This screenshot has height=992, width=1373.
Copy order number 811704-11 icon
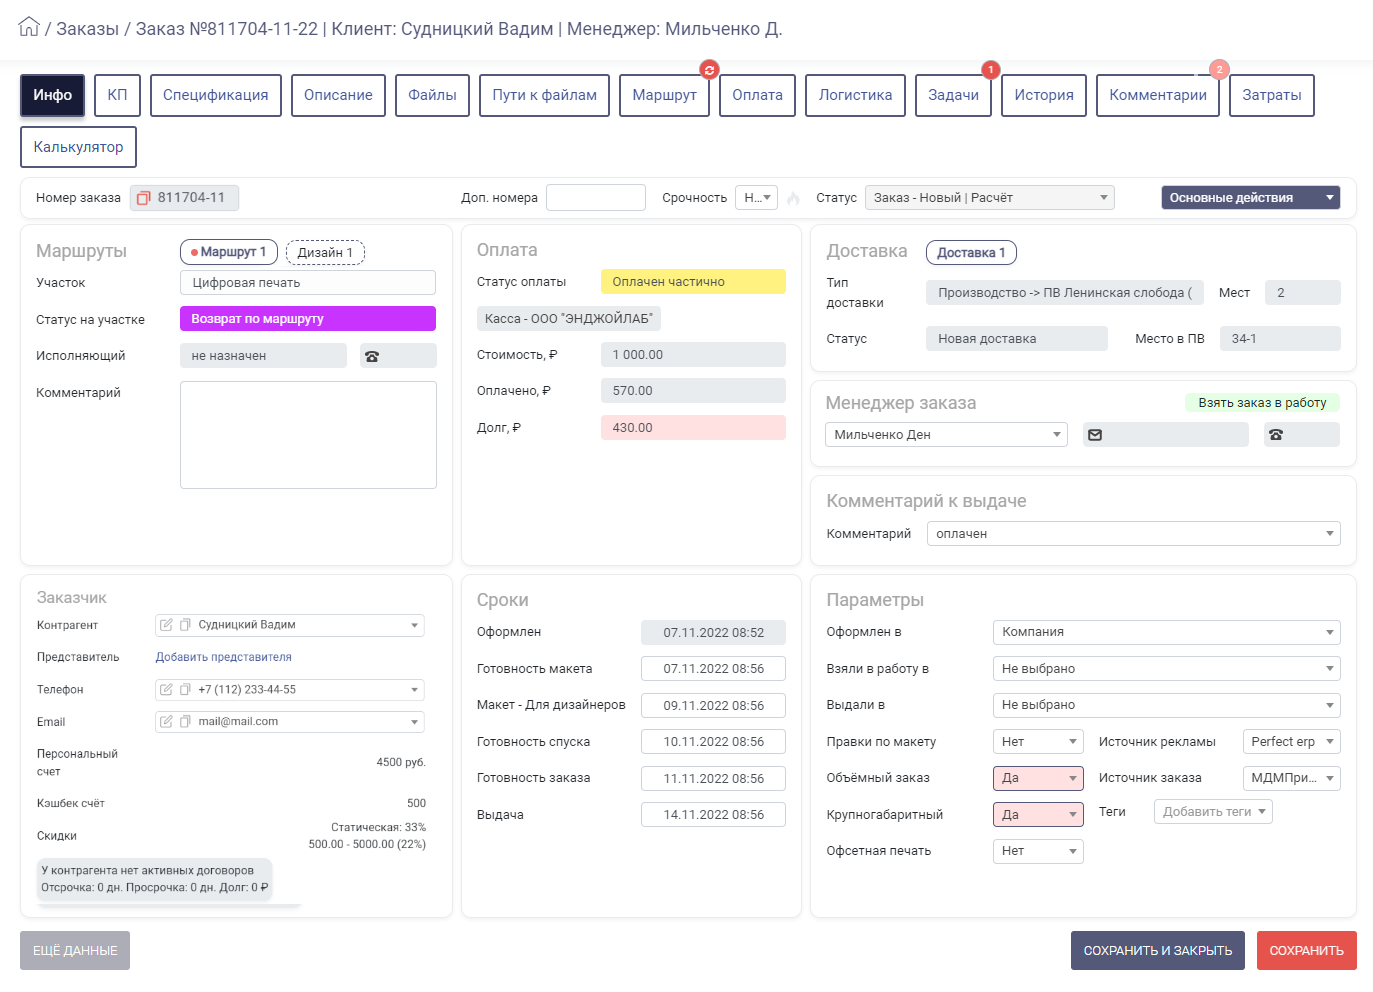click(143, 198)
